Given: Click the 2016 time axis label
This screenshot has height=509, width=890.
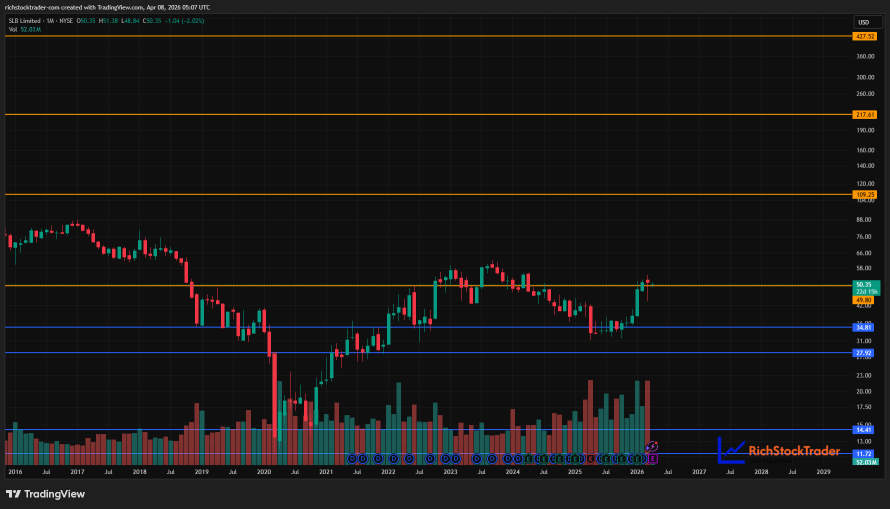Looking at the screenshot, I should pos(15,472).
